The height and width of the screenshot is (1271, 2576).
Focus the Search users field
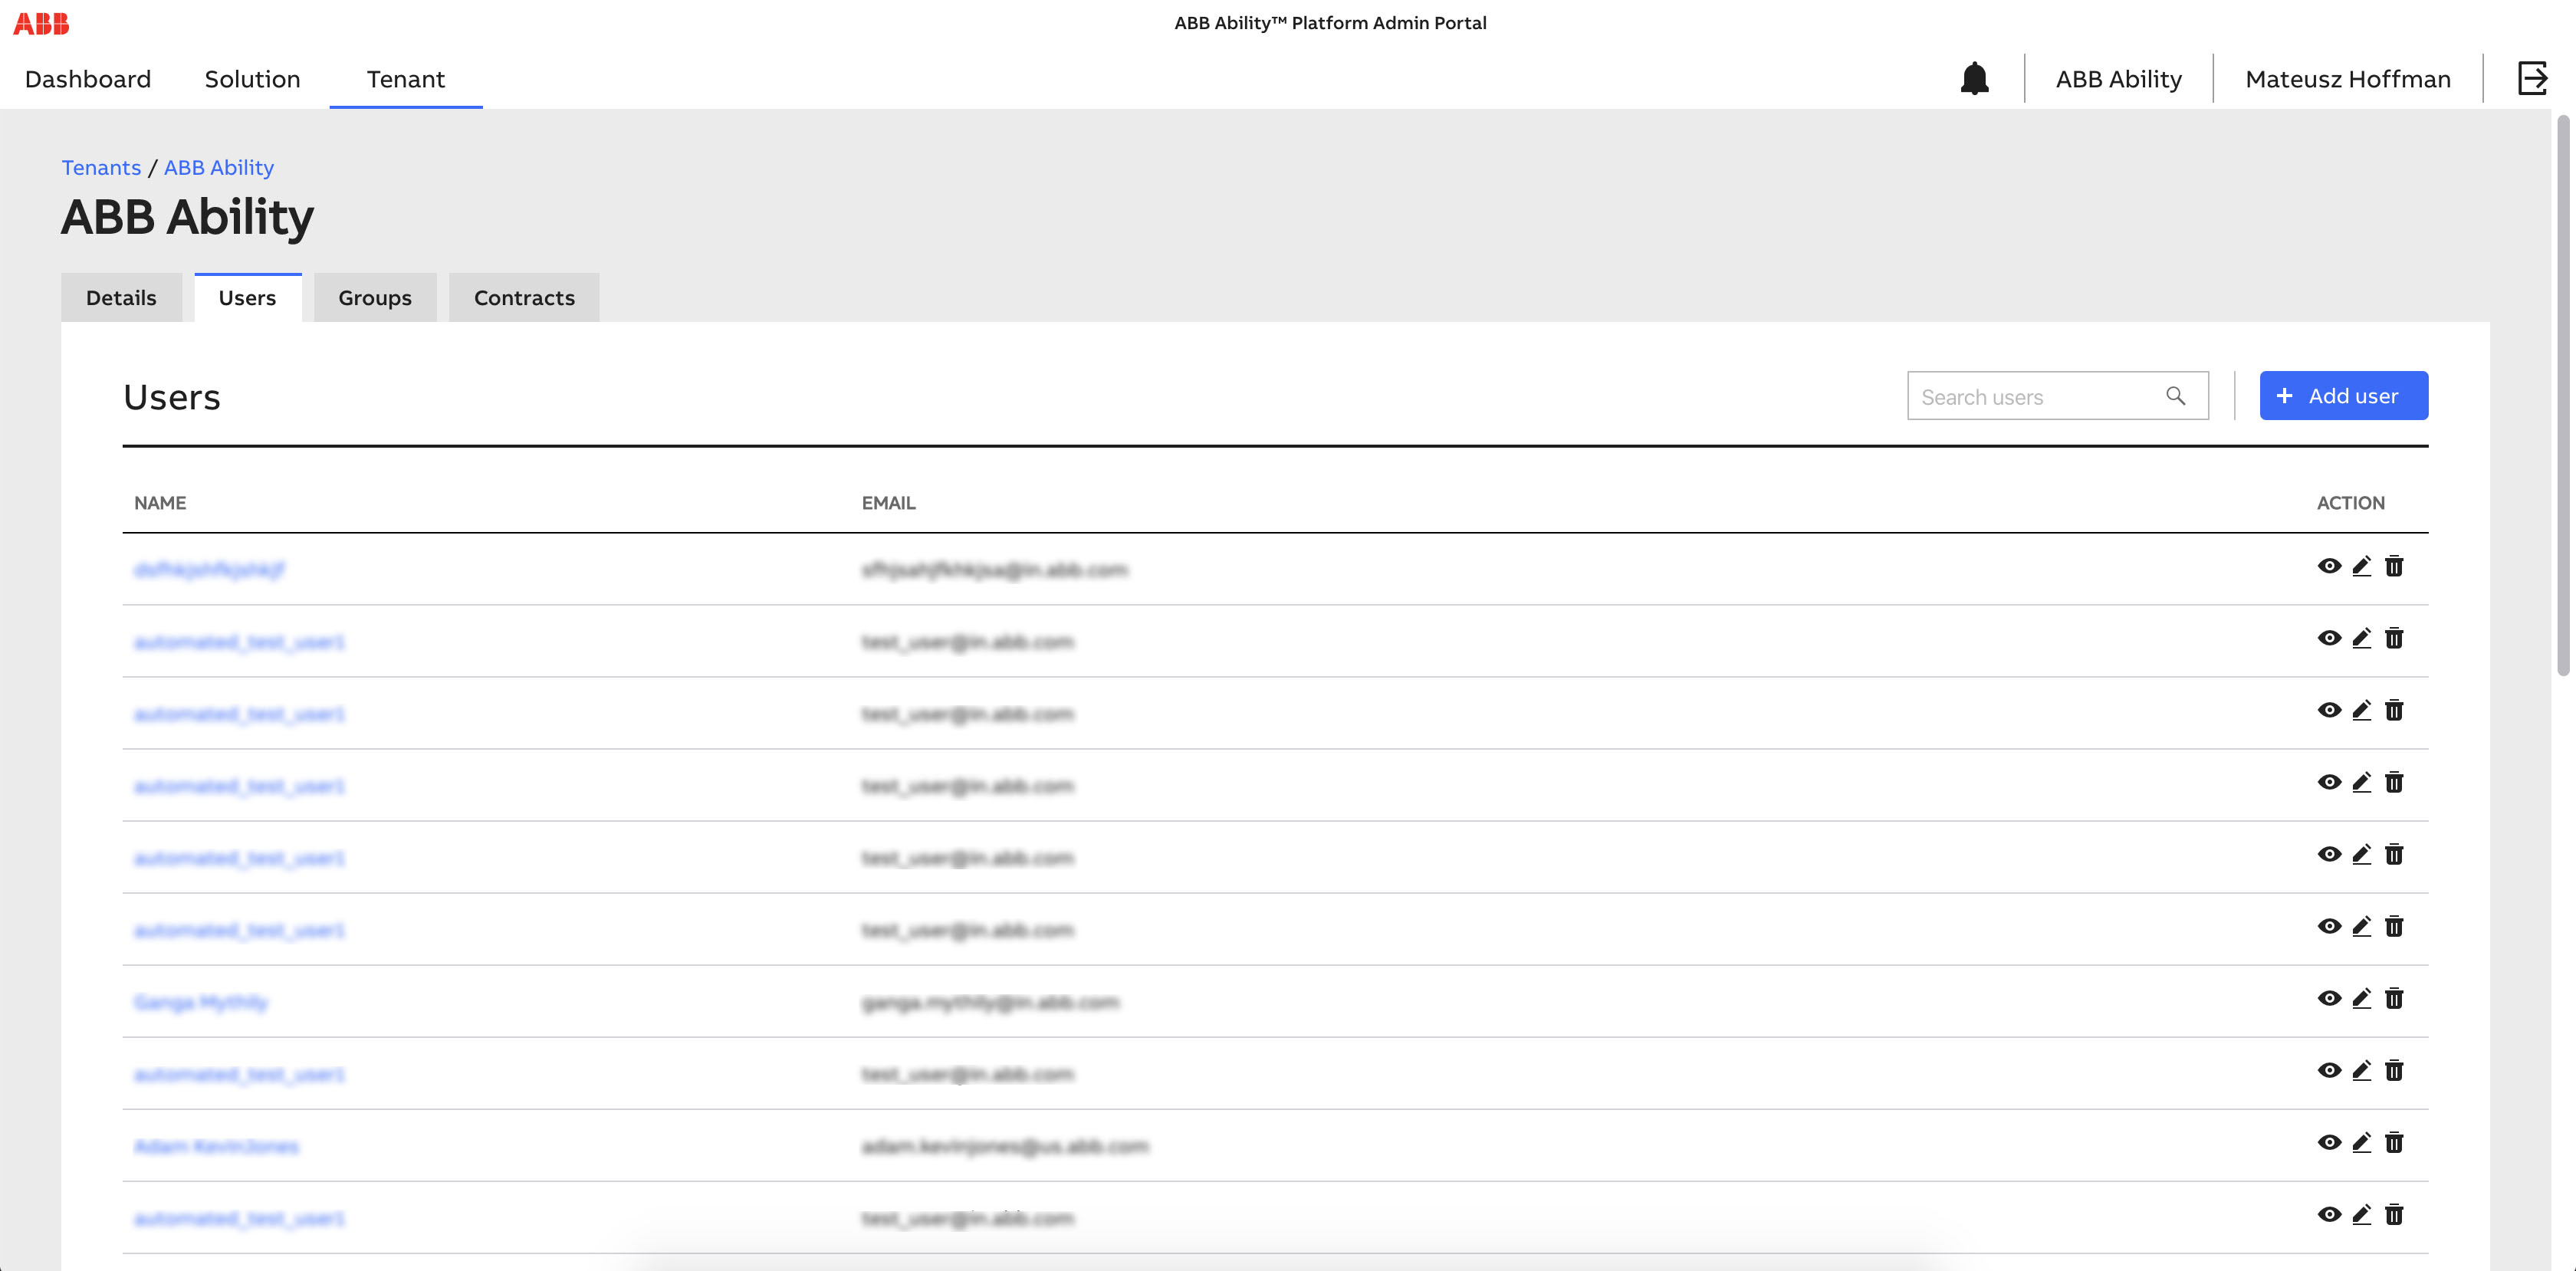(x=2057, y=396)
